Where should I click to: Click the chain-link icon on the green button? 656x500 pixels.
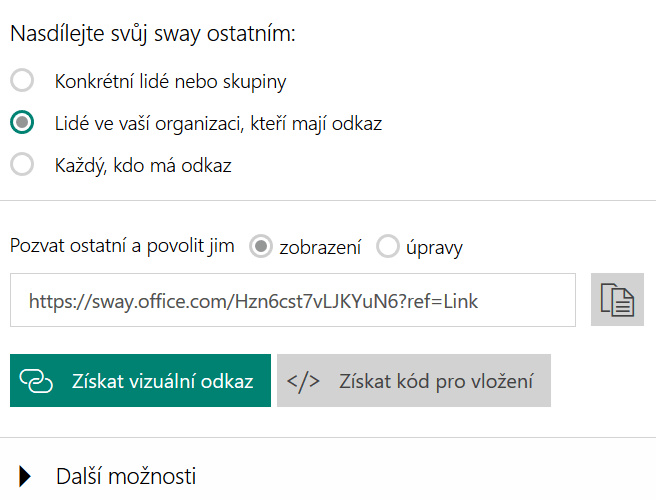[36, 381]
